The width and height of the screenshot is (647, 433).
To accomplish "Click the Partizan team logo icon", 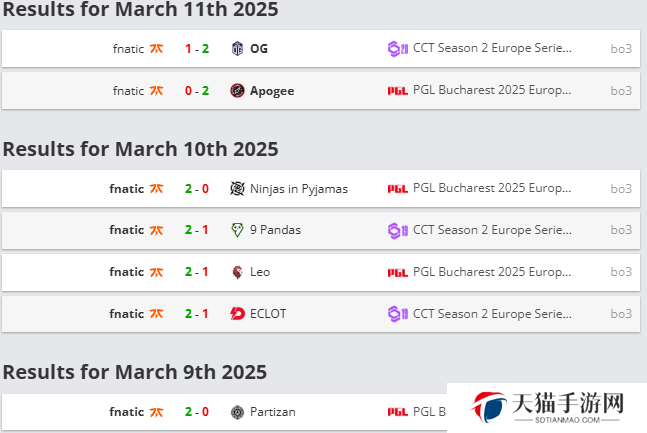I will 237,412.
